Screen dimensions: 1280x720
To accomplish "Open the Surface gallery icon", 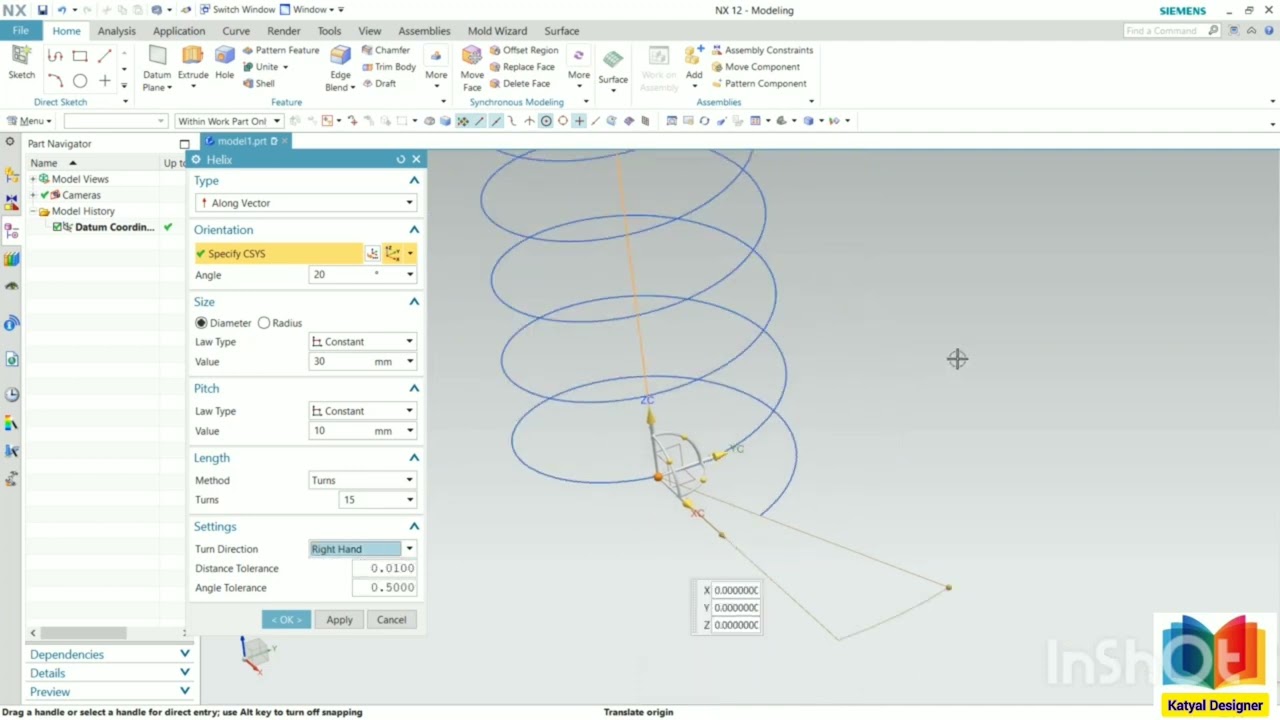I will click(613, 60).
